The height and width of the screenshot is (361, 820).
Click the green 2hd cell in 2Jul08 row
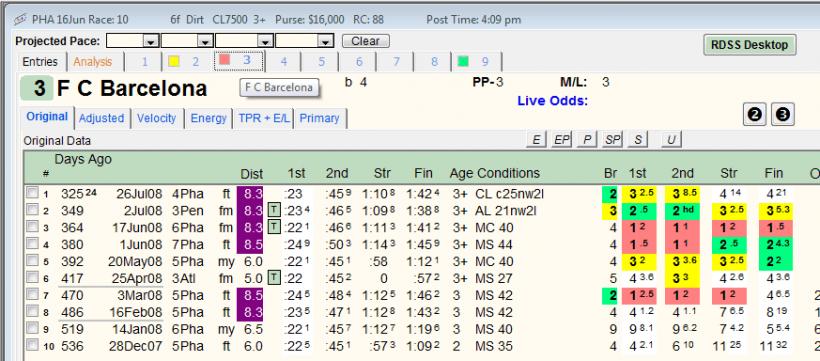[x=682, y=211]
